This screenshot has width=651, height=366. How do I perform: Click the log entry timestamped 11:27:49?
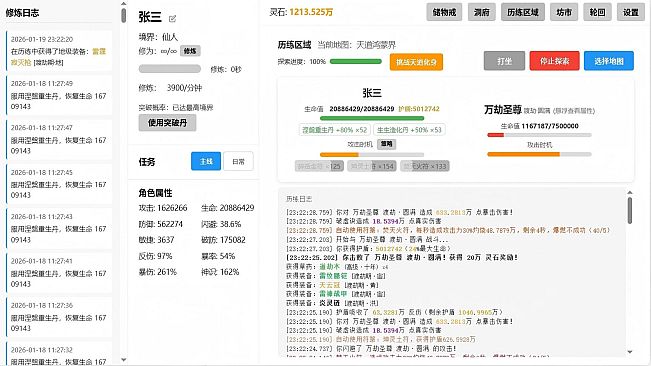tap(59, 95)
